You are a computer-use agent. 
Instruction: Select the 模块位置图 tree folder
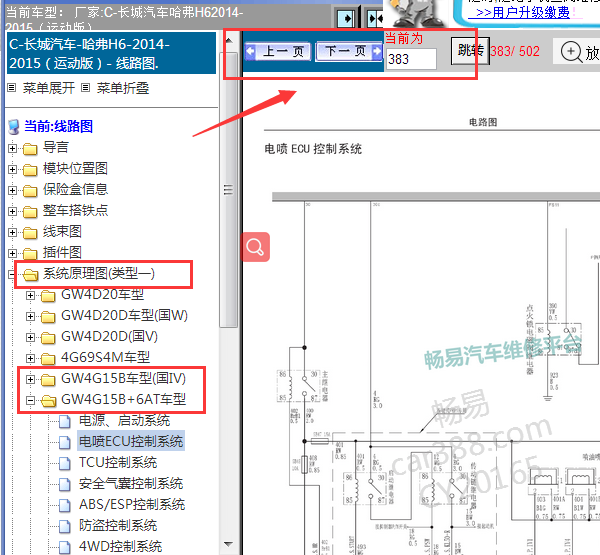(x=75, y=168)
